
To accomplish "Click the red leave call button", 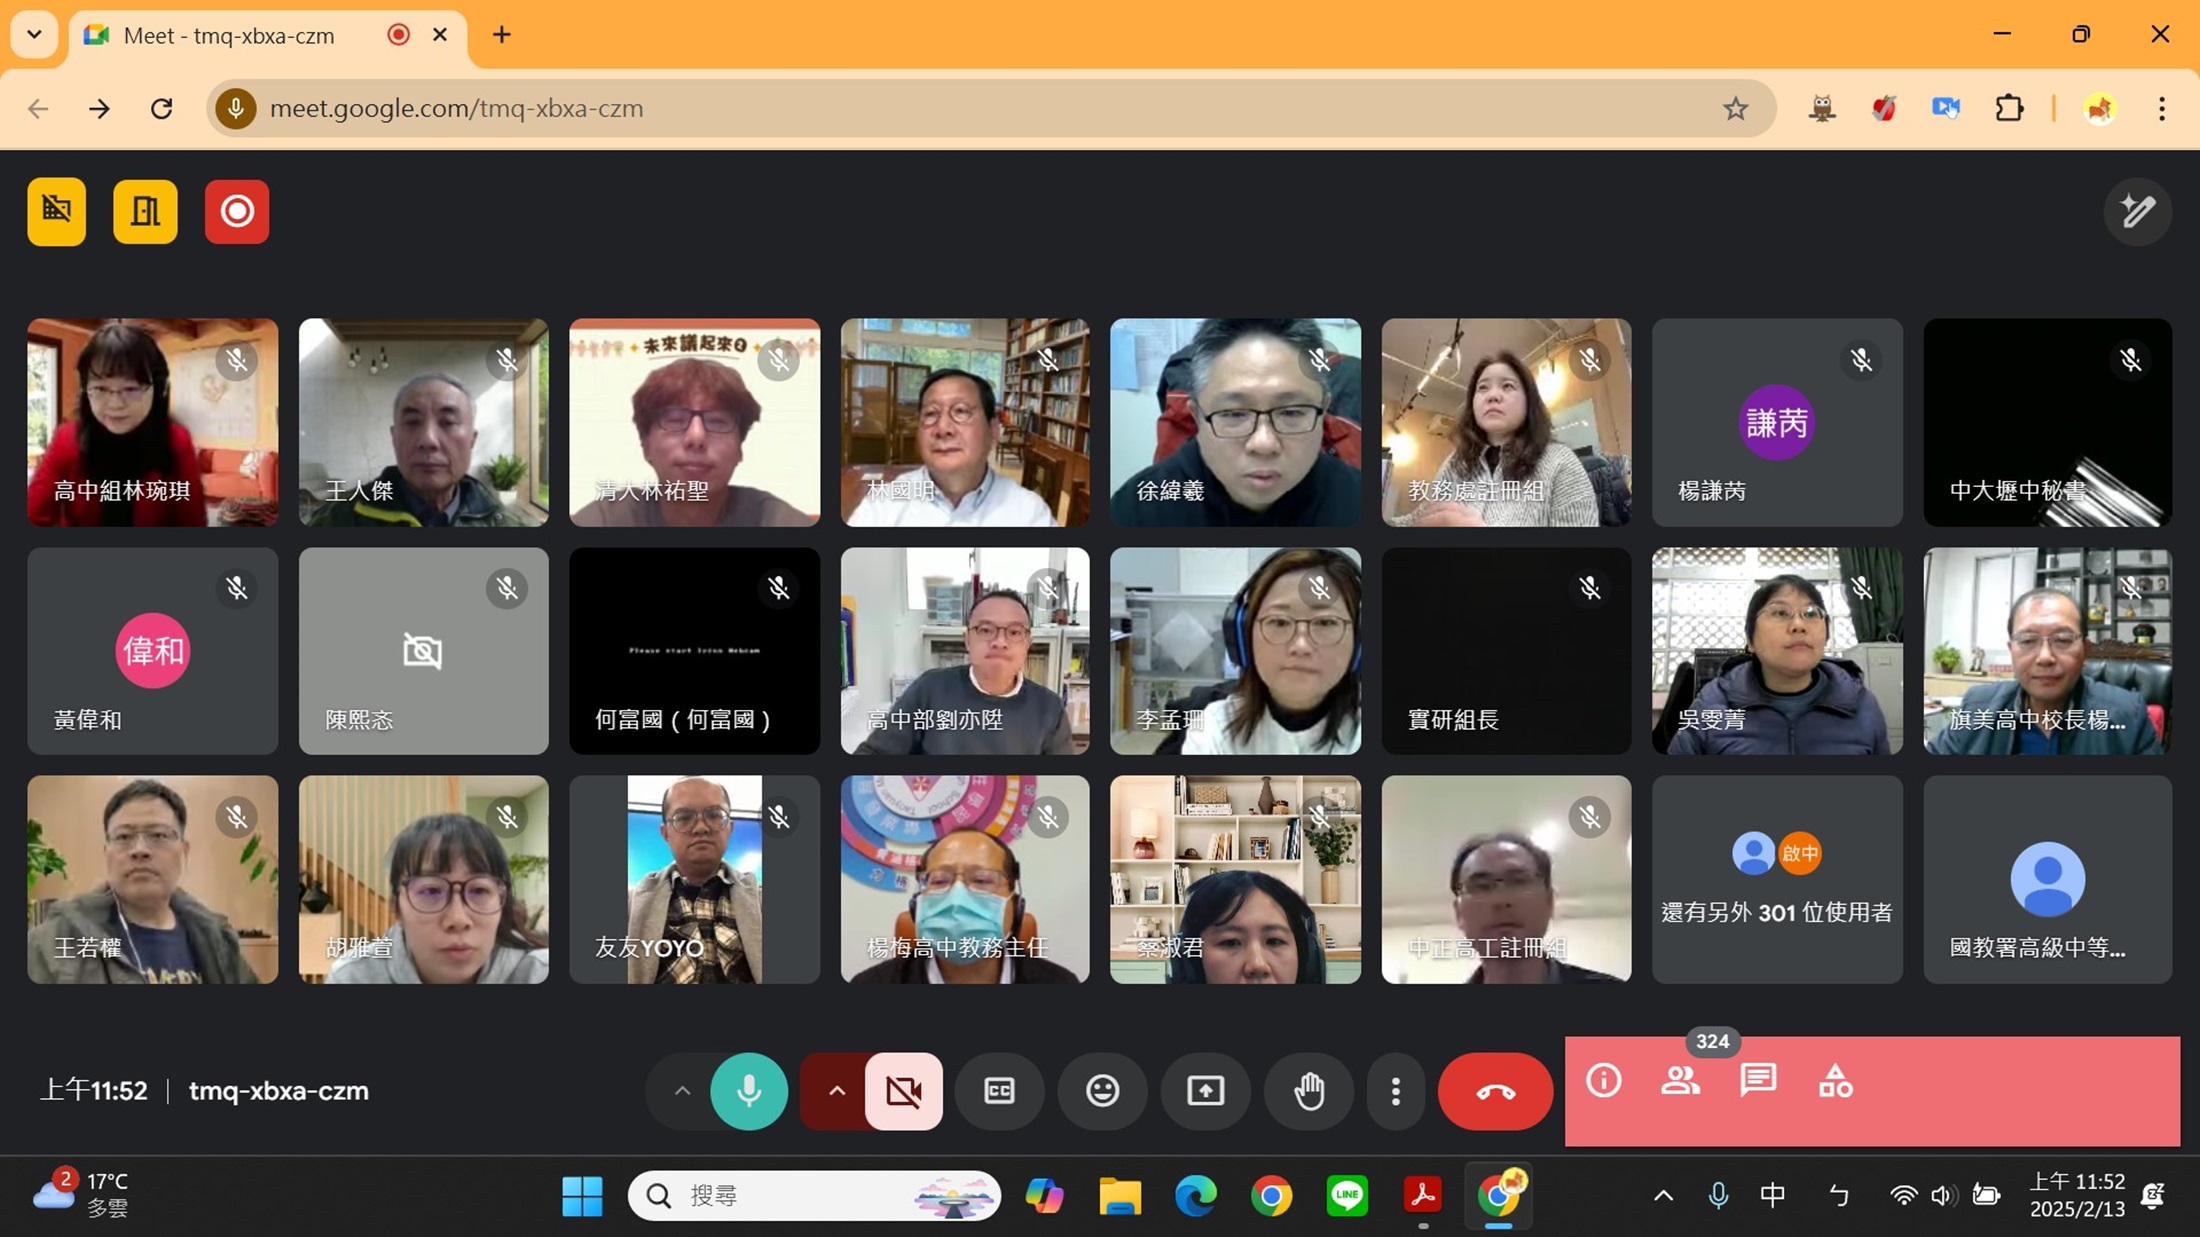I will pyautogui.click(x=1495, y=1091).
